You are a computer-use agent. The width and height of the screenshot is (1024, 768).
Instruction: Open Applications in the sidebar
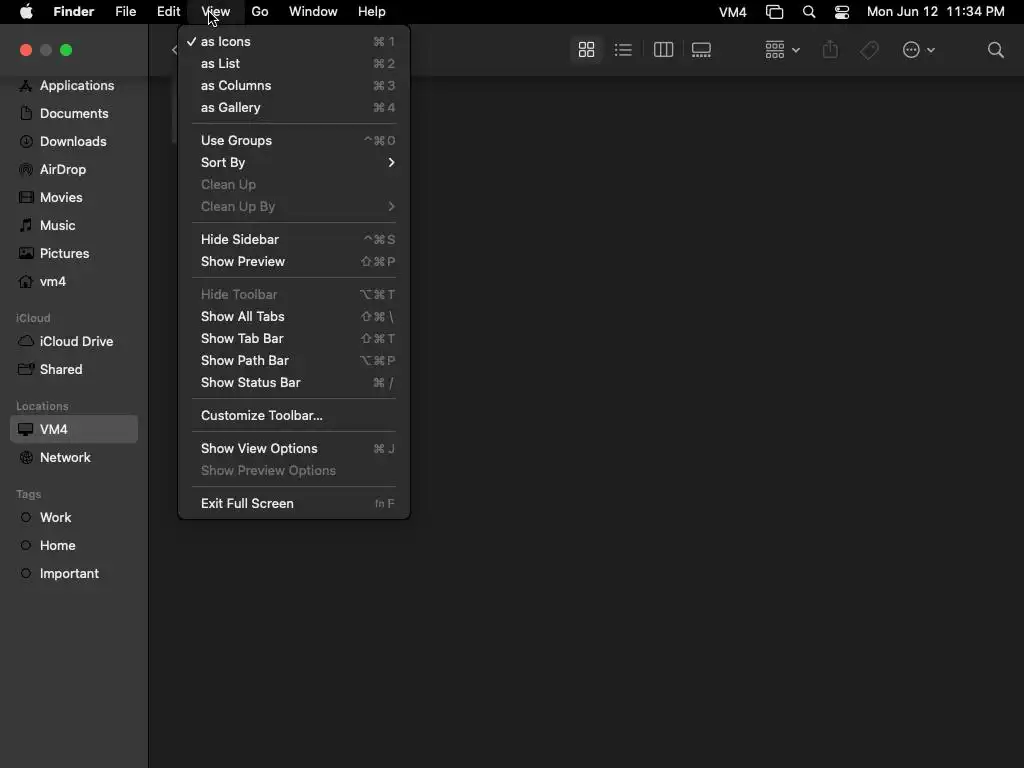click(74, 86)
